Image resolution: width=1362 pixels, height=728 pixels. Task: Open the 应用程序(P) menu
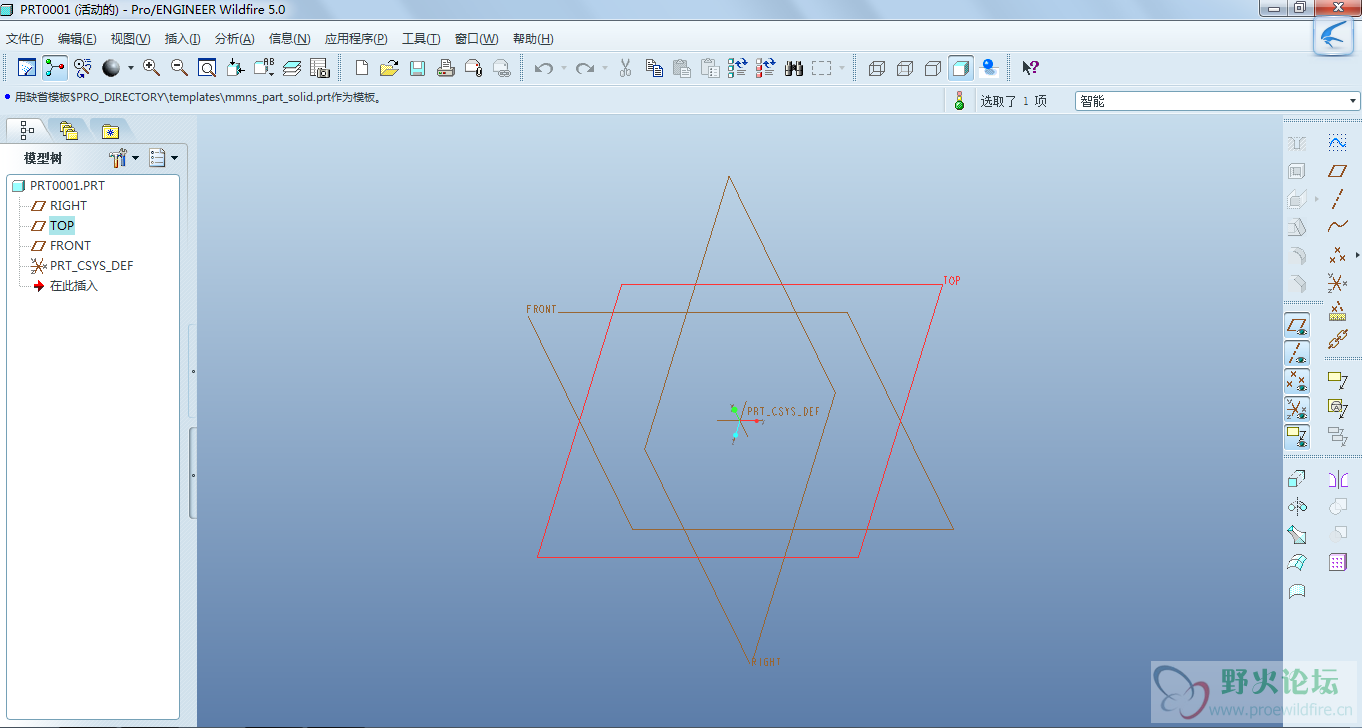356,39
